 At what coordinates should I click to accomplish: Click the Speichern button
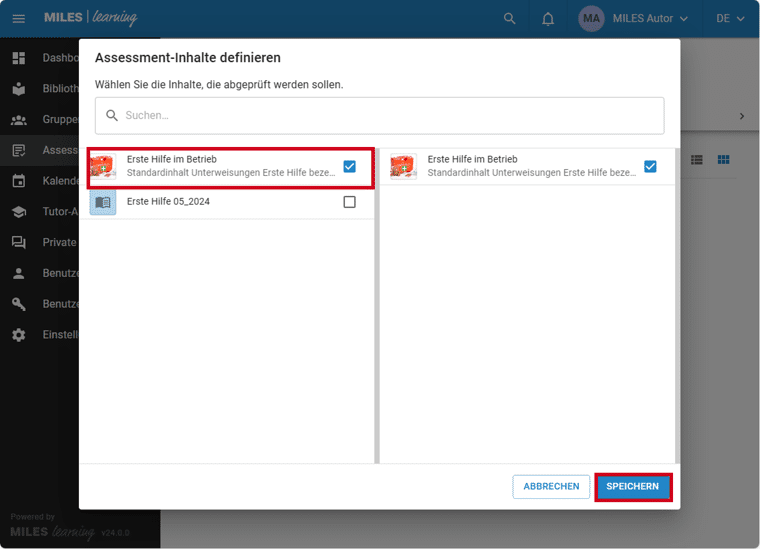[x=632, y=487]
